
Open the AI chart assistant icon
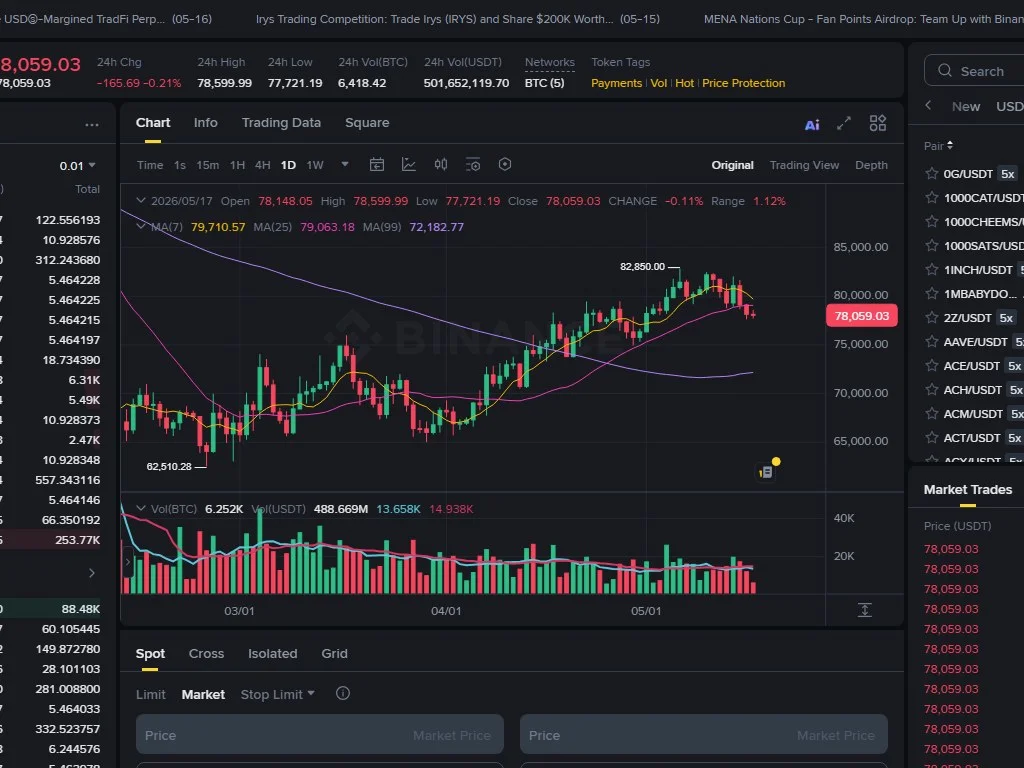click(812, 124)
